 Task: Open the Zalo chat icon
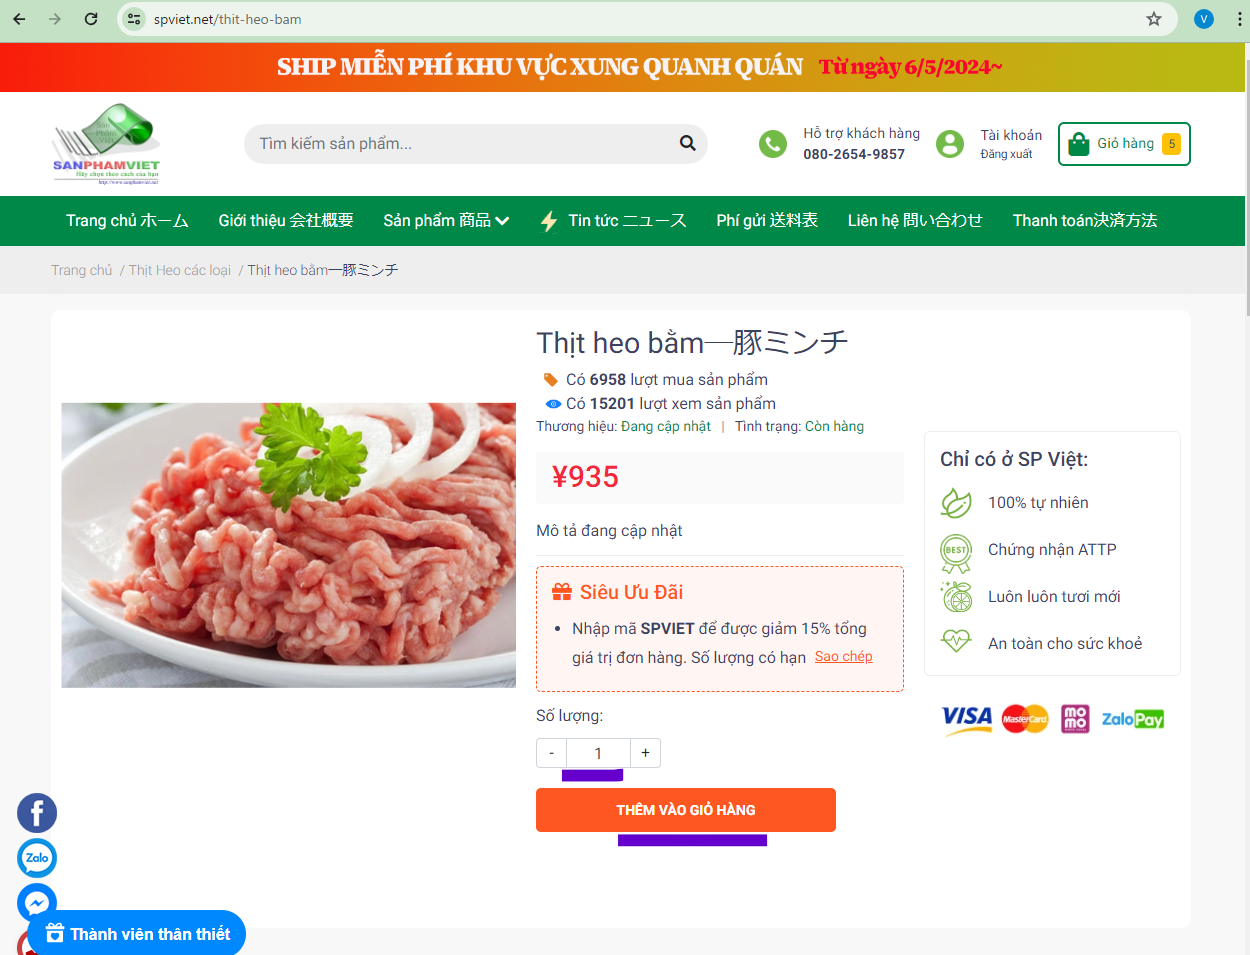(x=37, y=858)
